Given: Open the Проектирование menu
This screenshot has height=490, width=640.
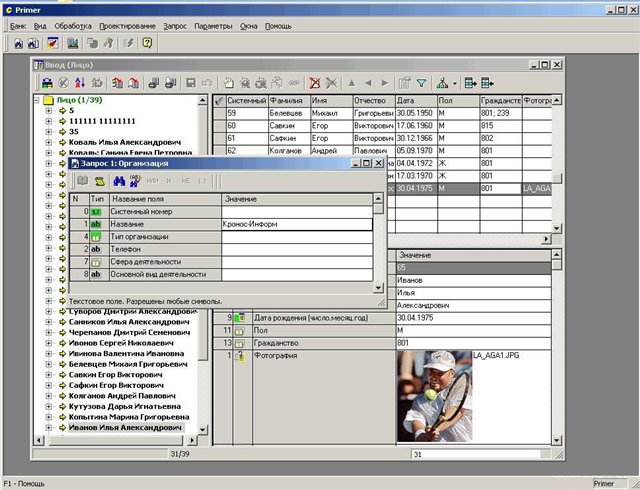Looking at the screenshot, I should click(x=128, y=25).
